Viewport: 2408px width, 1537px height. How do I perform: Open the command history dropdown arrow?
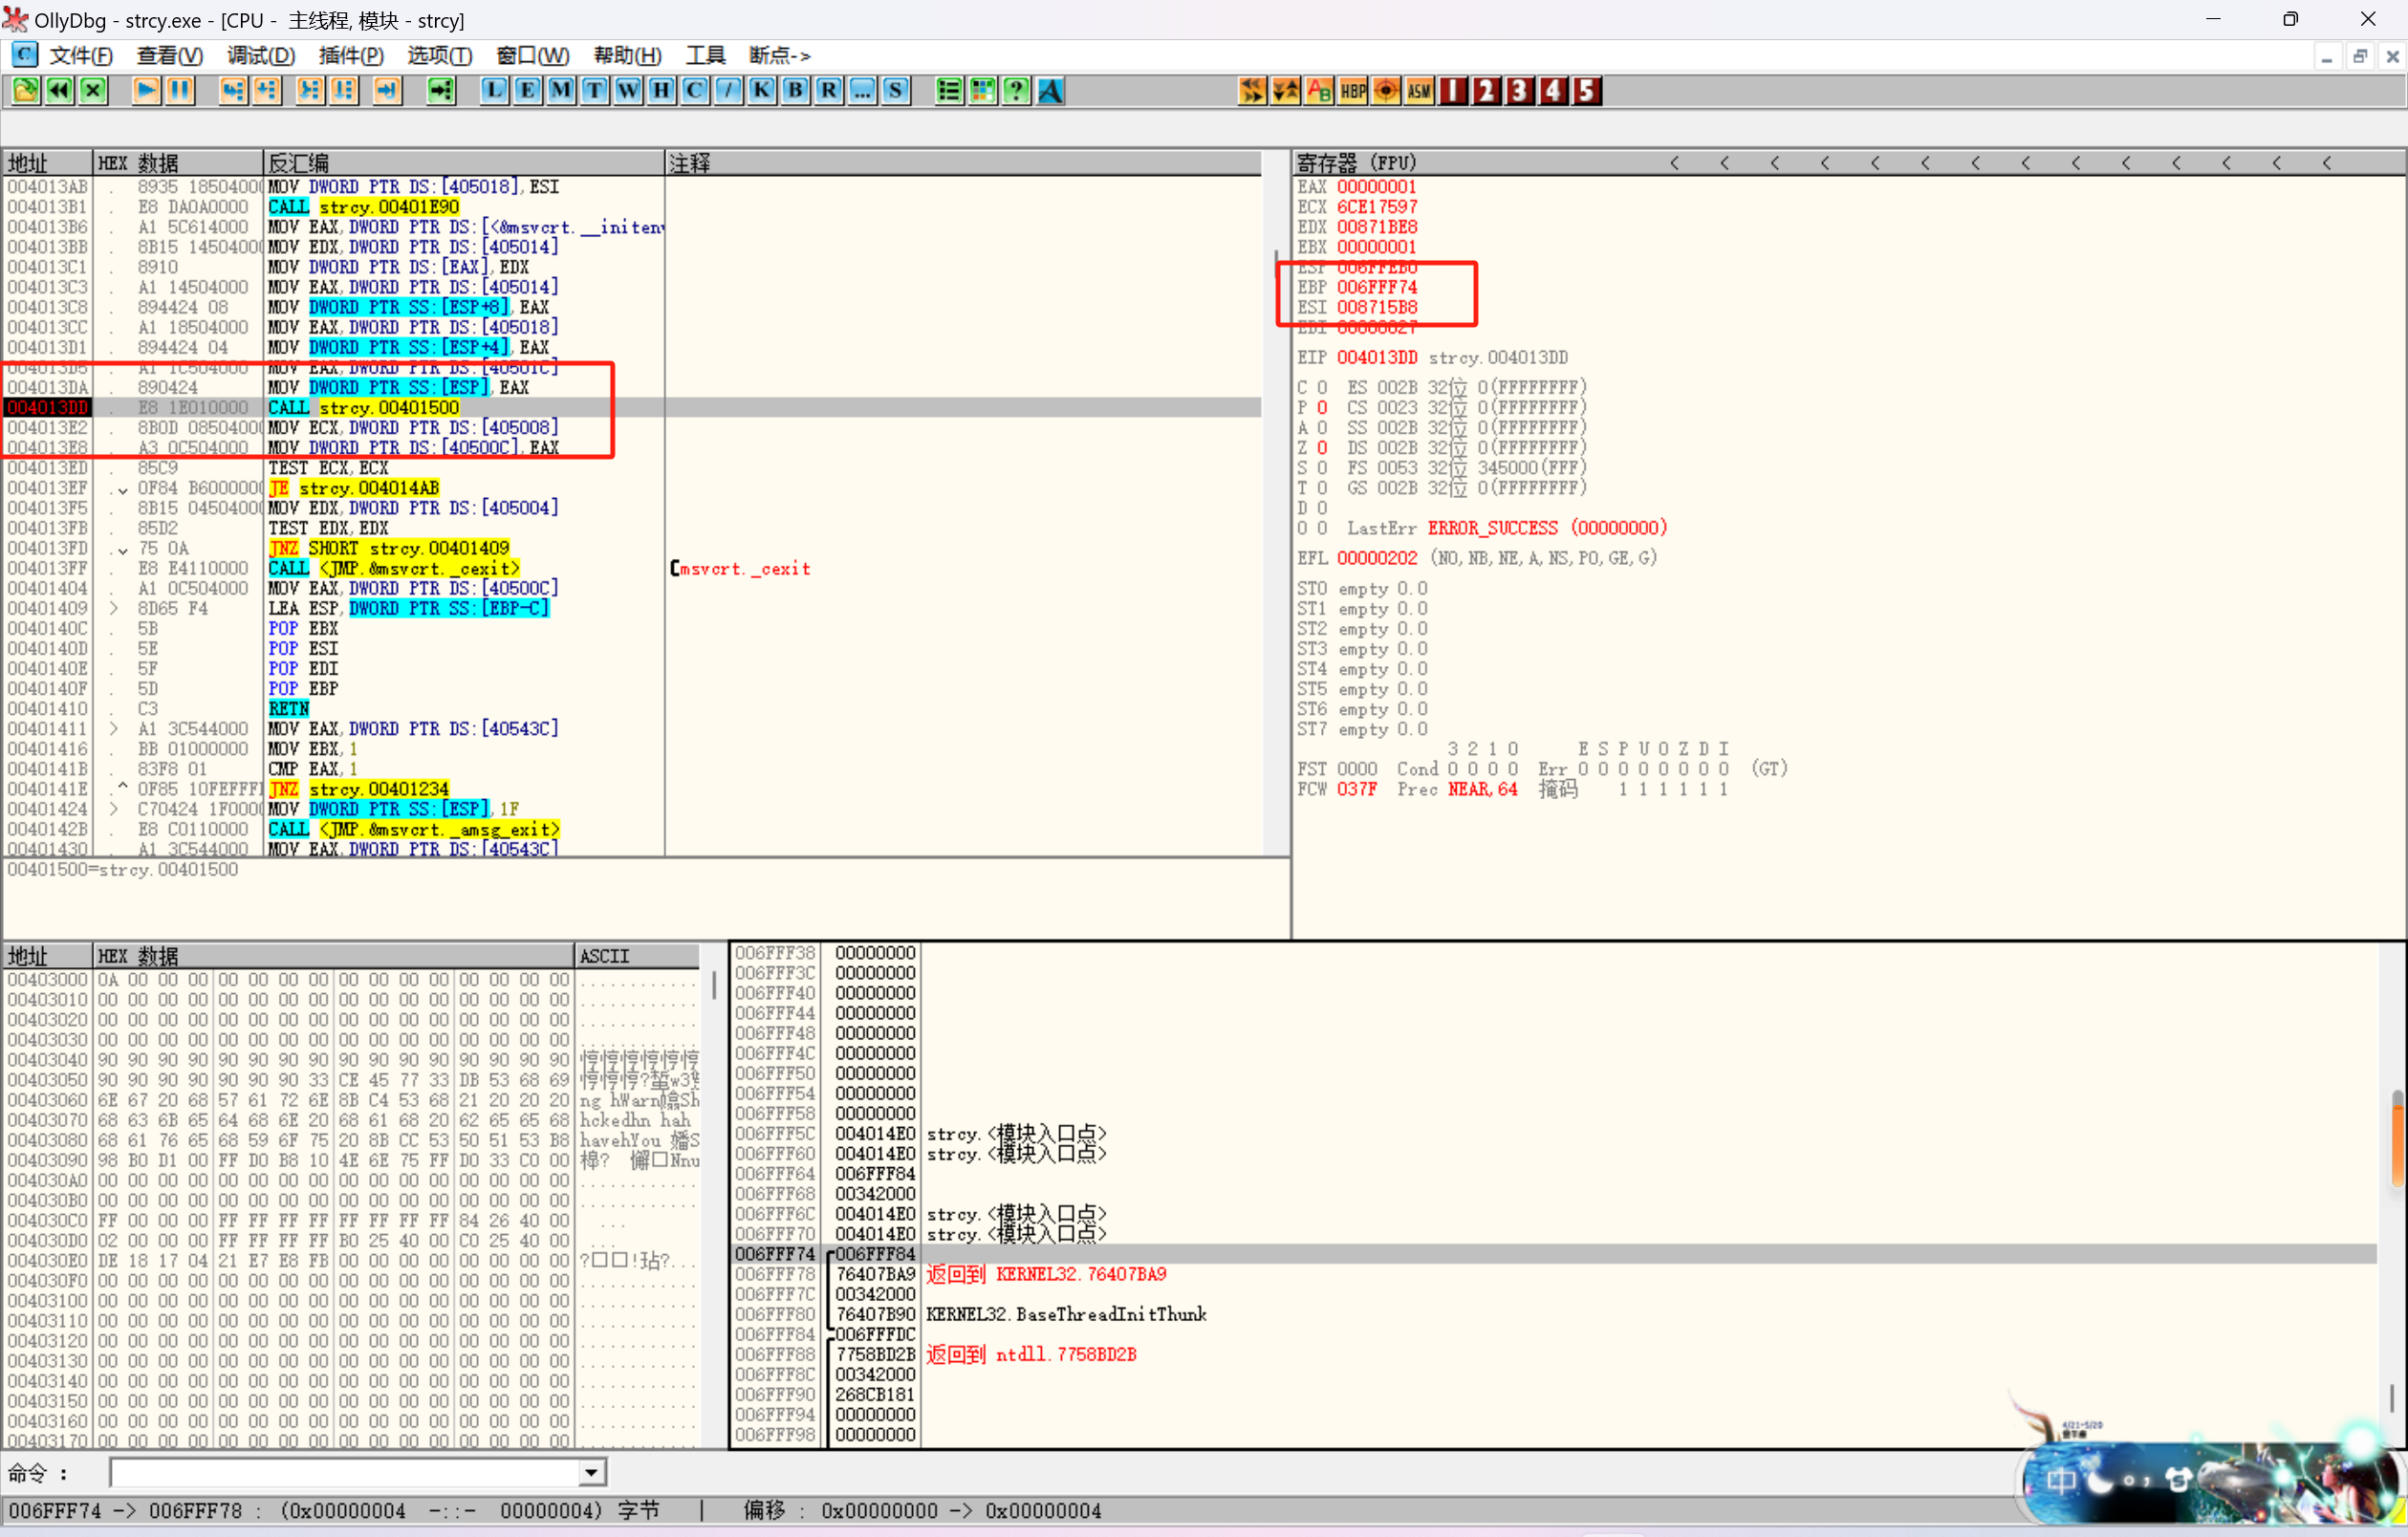tap(592, 1473)
